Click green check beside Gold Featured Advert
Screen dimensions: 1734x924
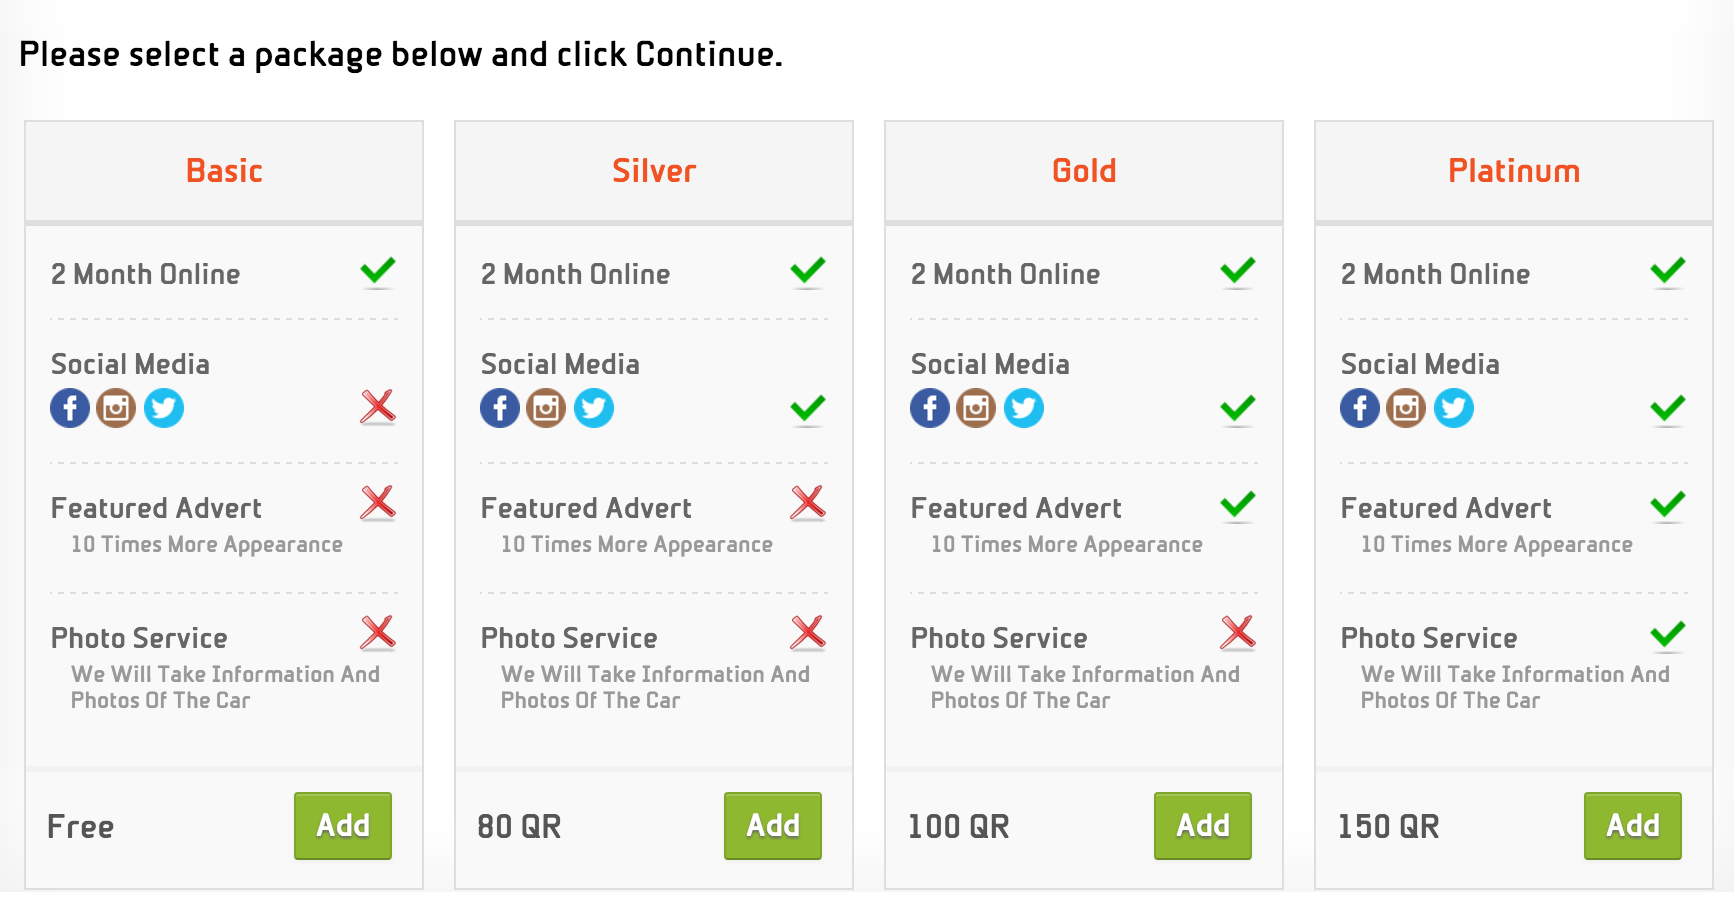click(1238, 505)
